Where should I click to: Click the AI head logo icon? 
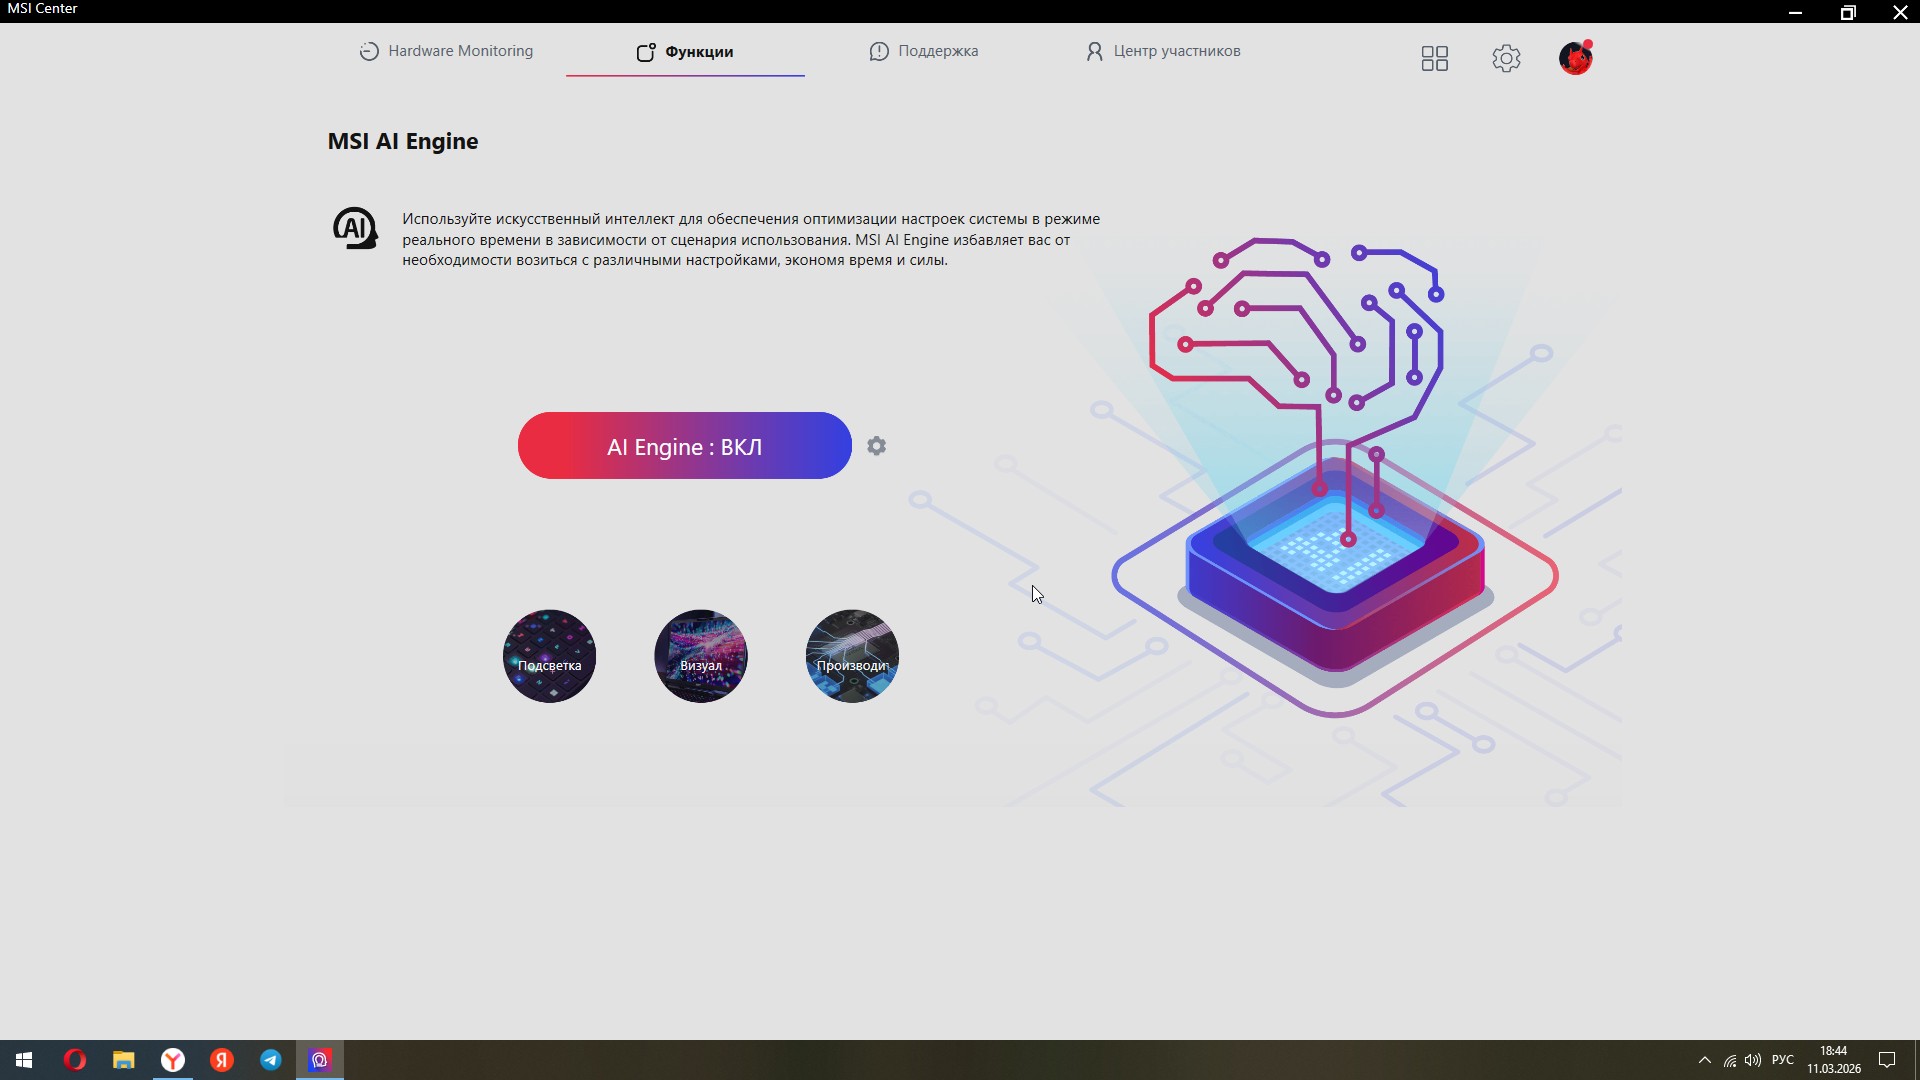[355, 229]
